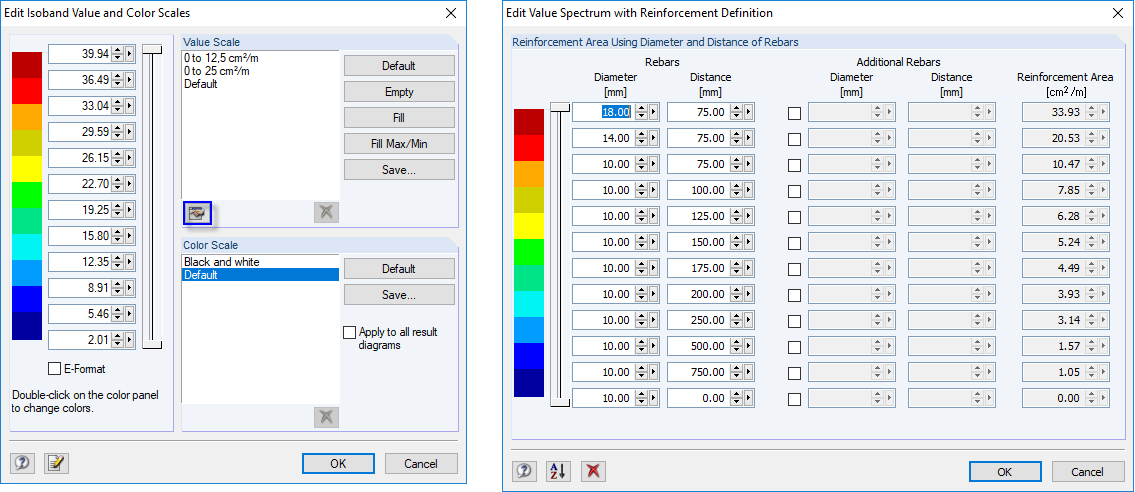Click the 29.59 value input field

[80, 132]
